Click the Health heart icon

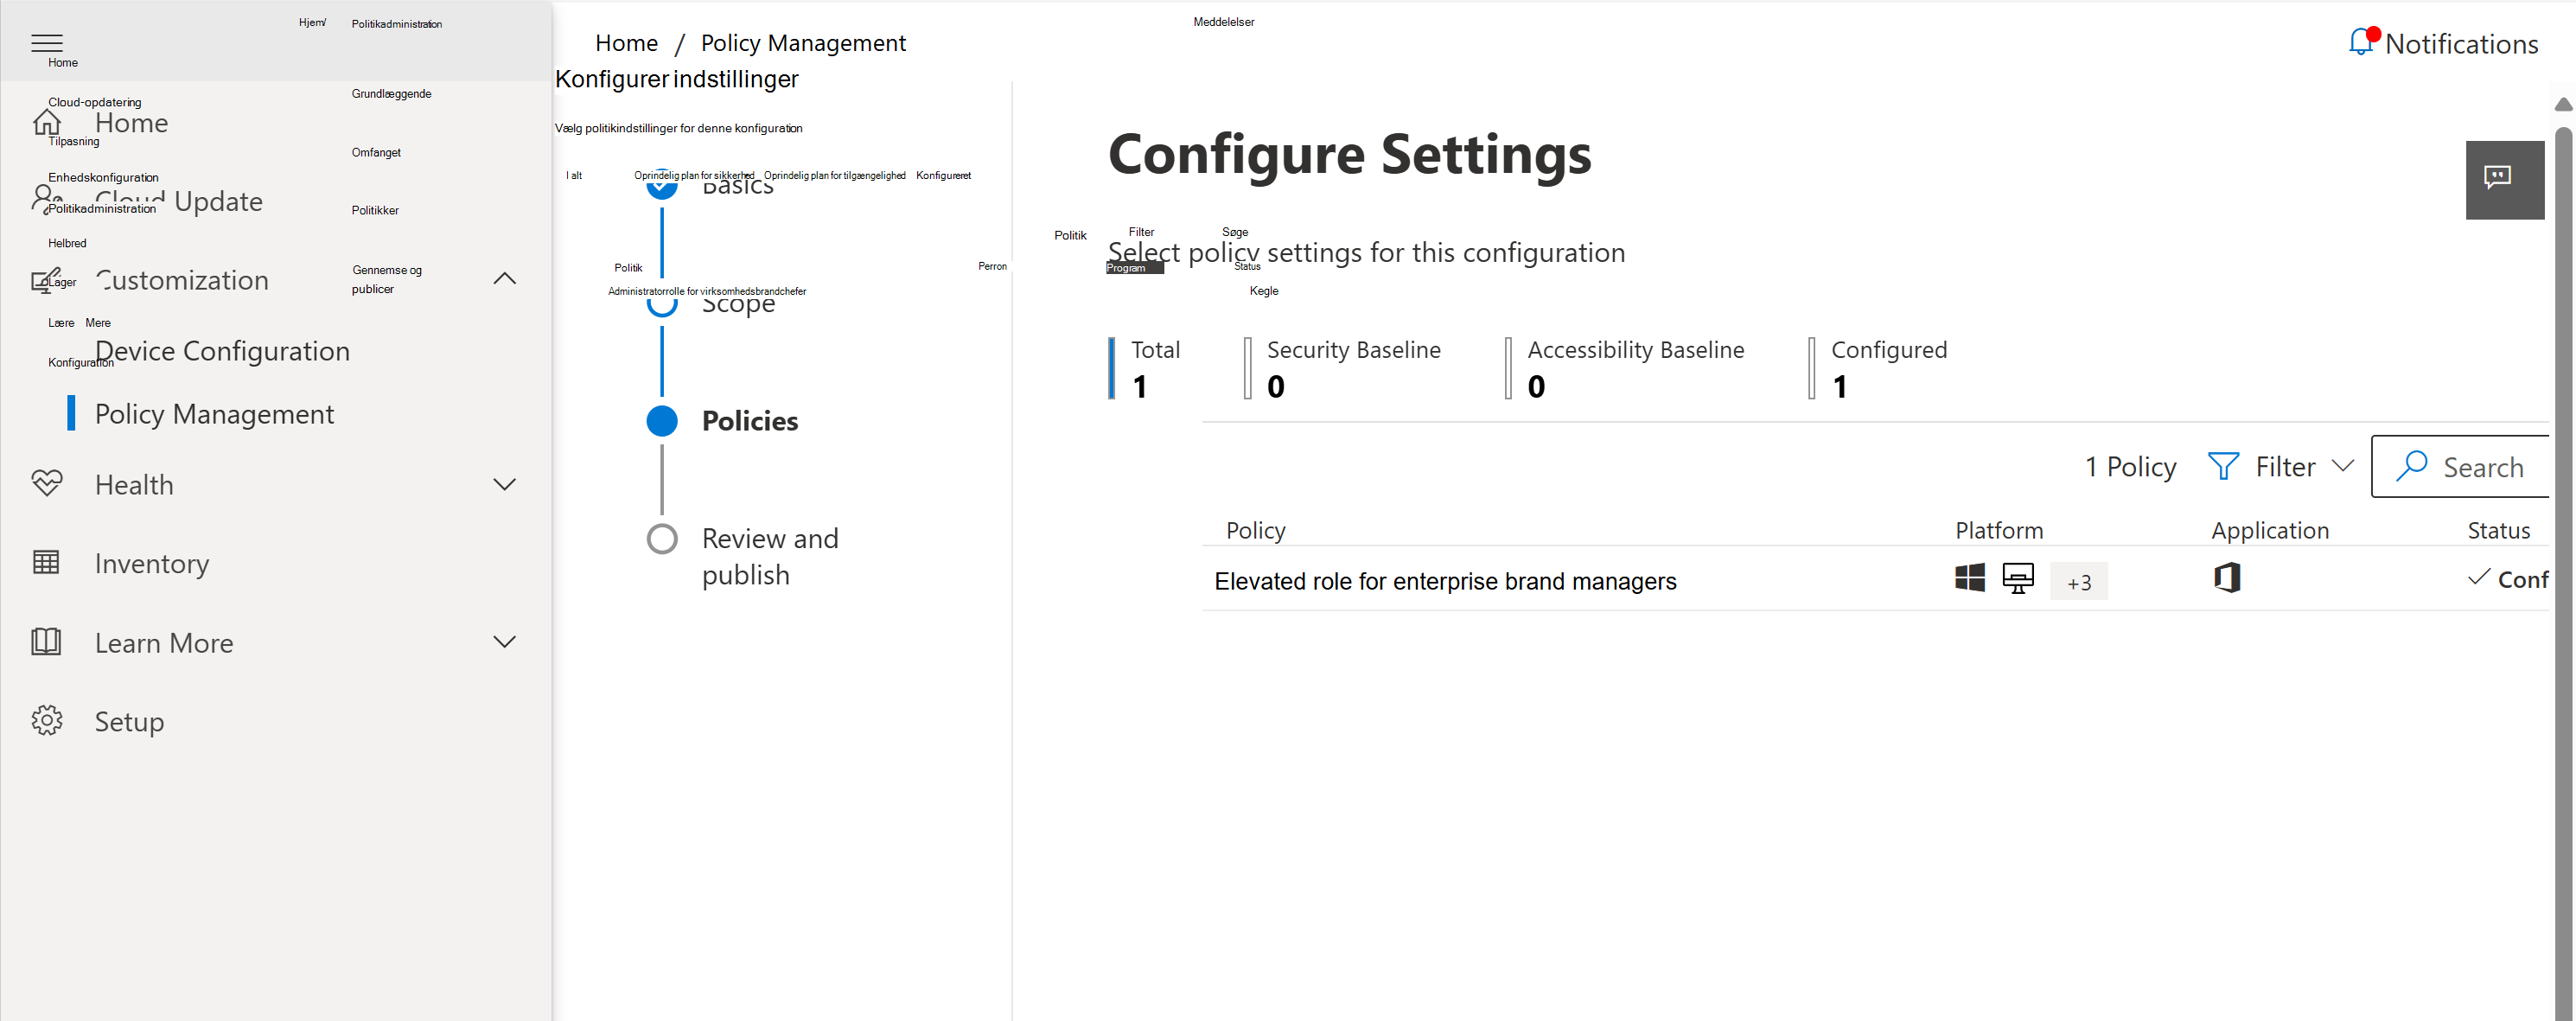click(47, 484)
